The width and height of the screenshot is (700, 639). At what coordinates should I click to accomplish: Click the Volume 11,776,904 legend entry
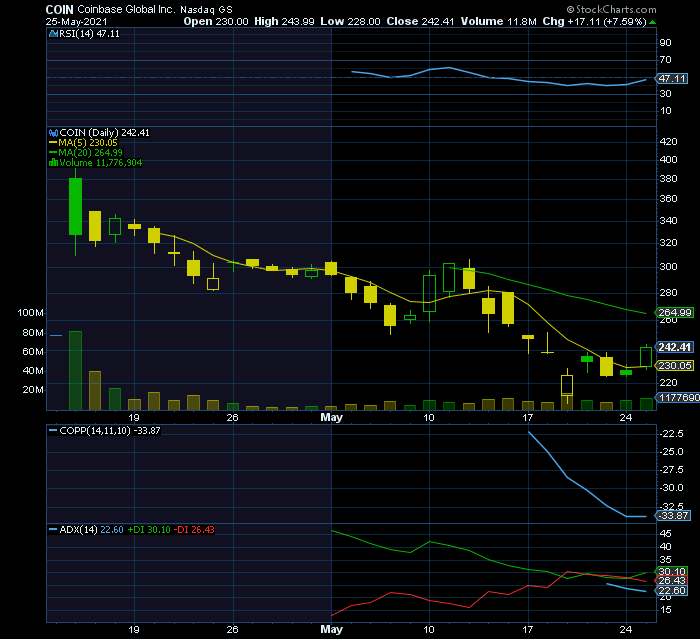pos(100,163)
